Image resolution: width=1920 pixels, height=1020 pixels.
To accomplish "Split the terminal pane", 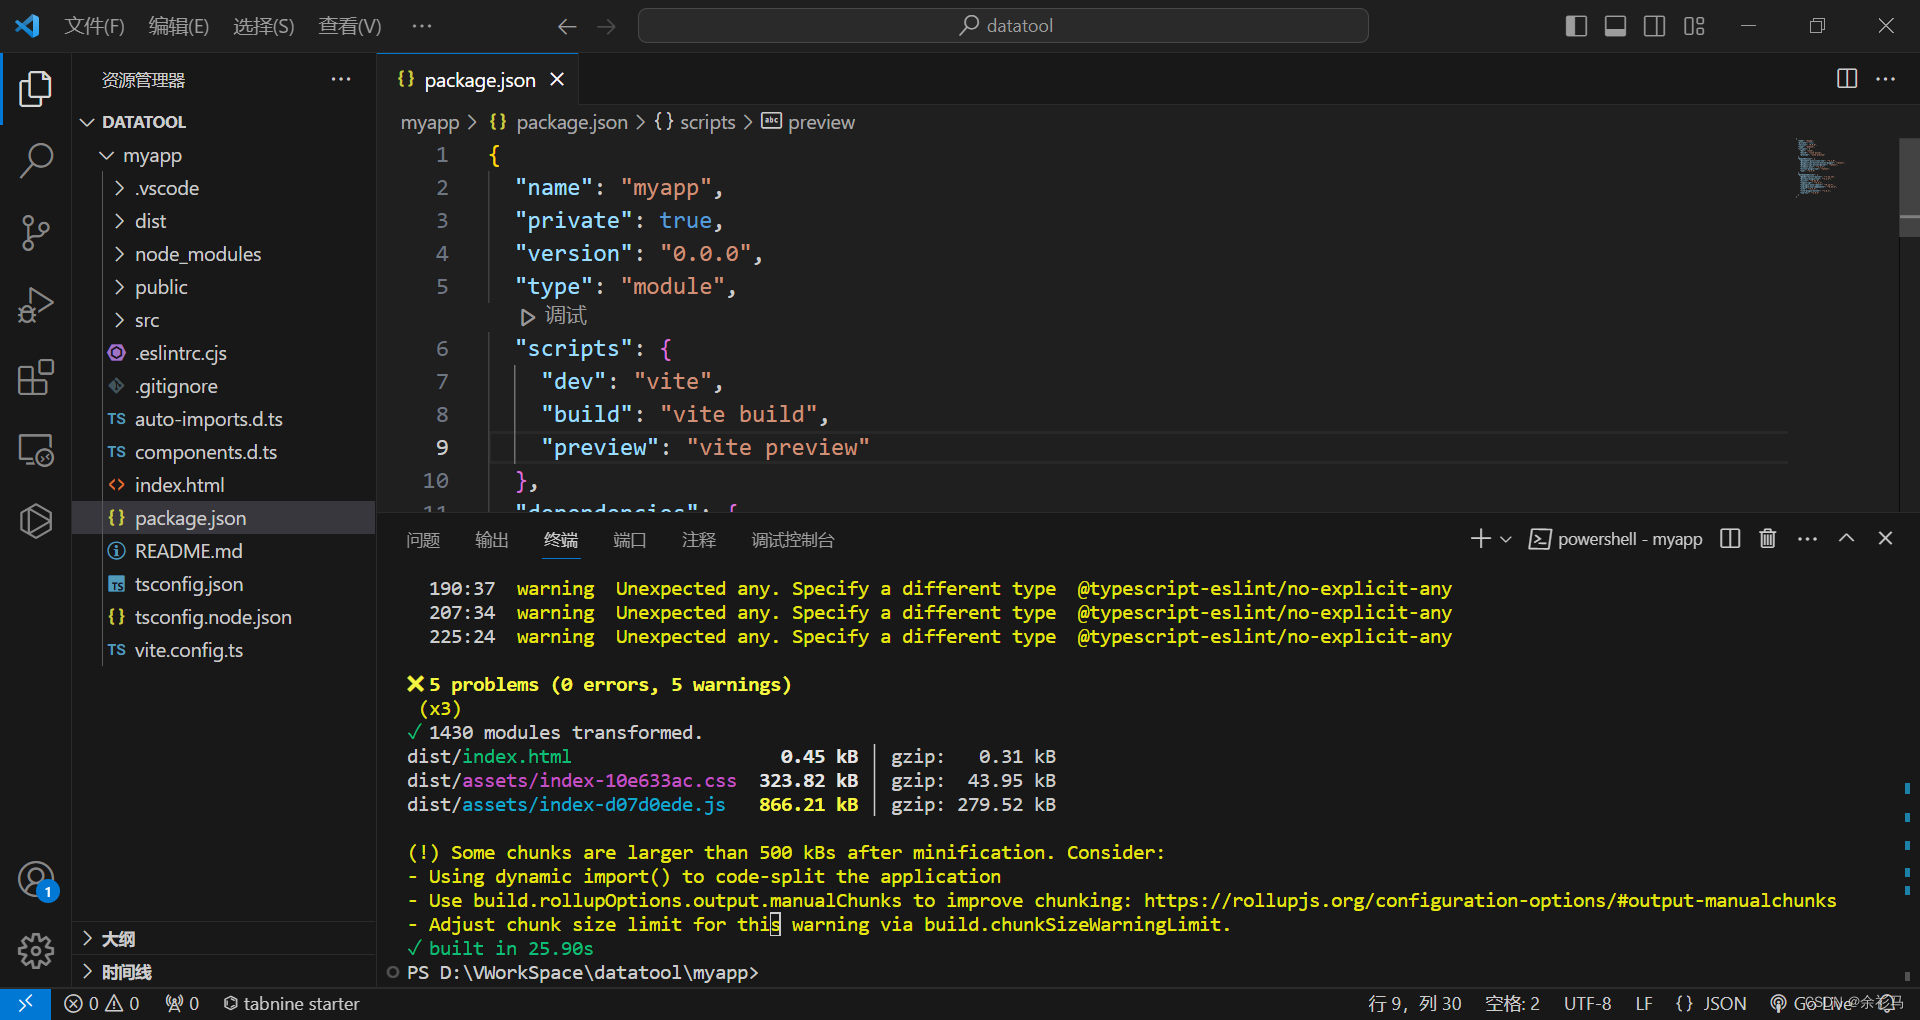I will point(1729,538).
